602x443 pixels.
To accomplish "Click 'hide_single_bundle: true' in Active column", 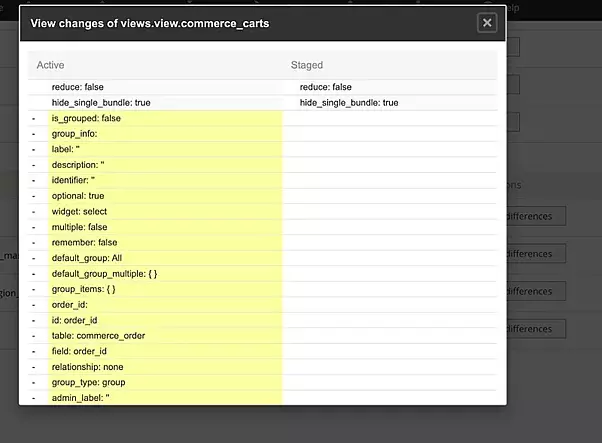I will click(101, 102).
